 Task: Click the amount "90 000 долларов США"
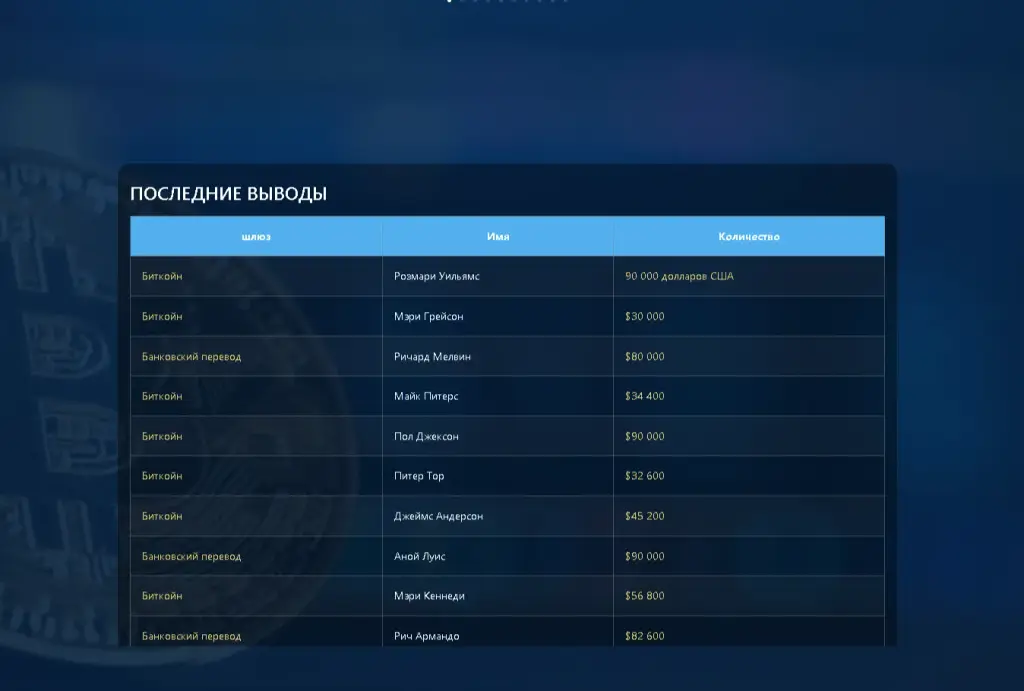pos(679,276)
